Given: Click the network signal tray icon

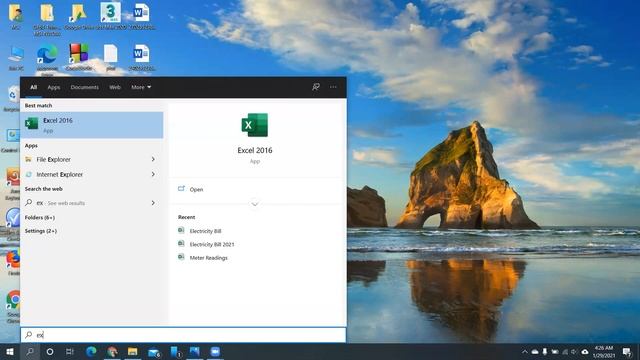Looking at the screenshot, I should point(565,351).
